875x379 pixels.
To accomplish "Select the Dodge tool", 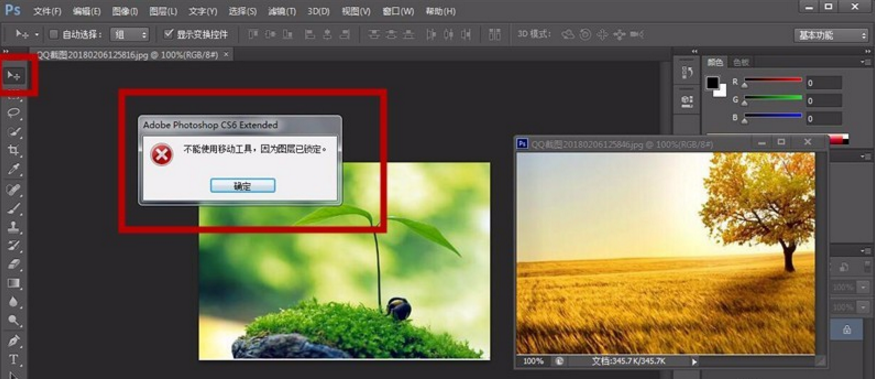I will (x=13, y=320).
